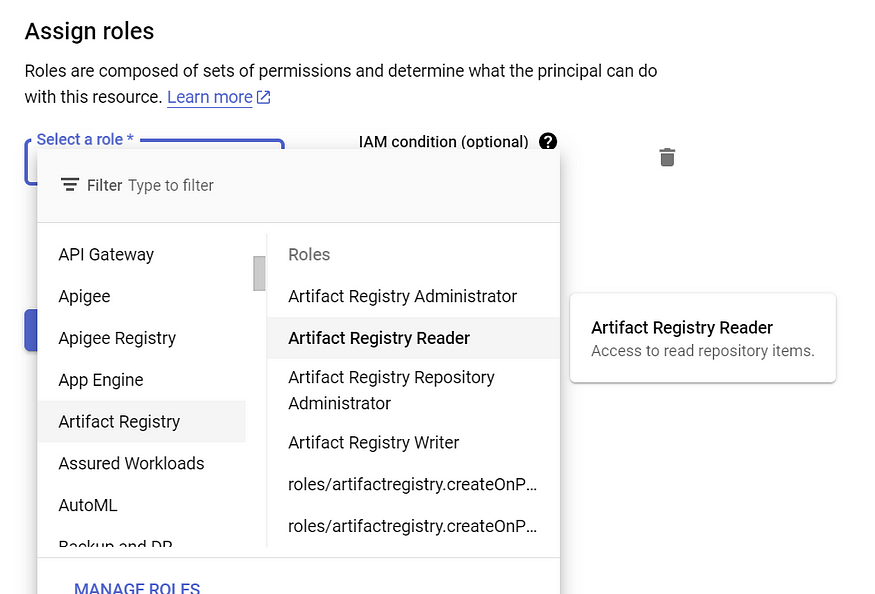Select AutoML from the service column
Screen dimensions: 875x594
pyautogui.click(x=88, y=505)
